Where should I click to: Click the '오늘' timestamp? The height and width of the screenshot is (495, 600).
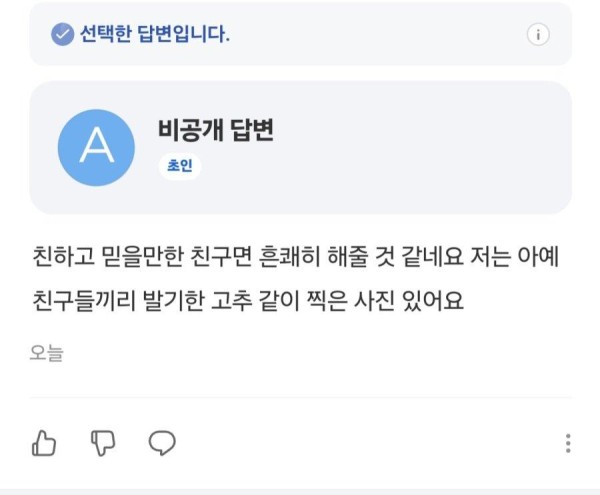tap(46, 353)
